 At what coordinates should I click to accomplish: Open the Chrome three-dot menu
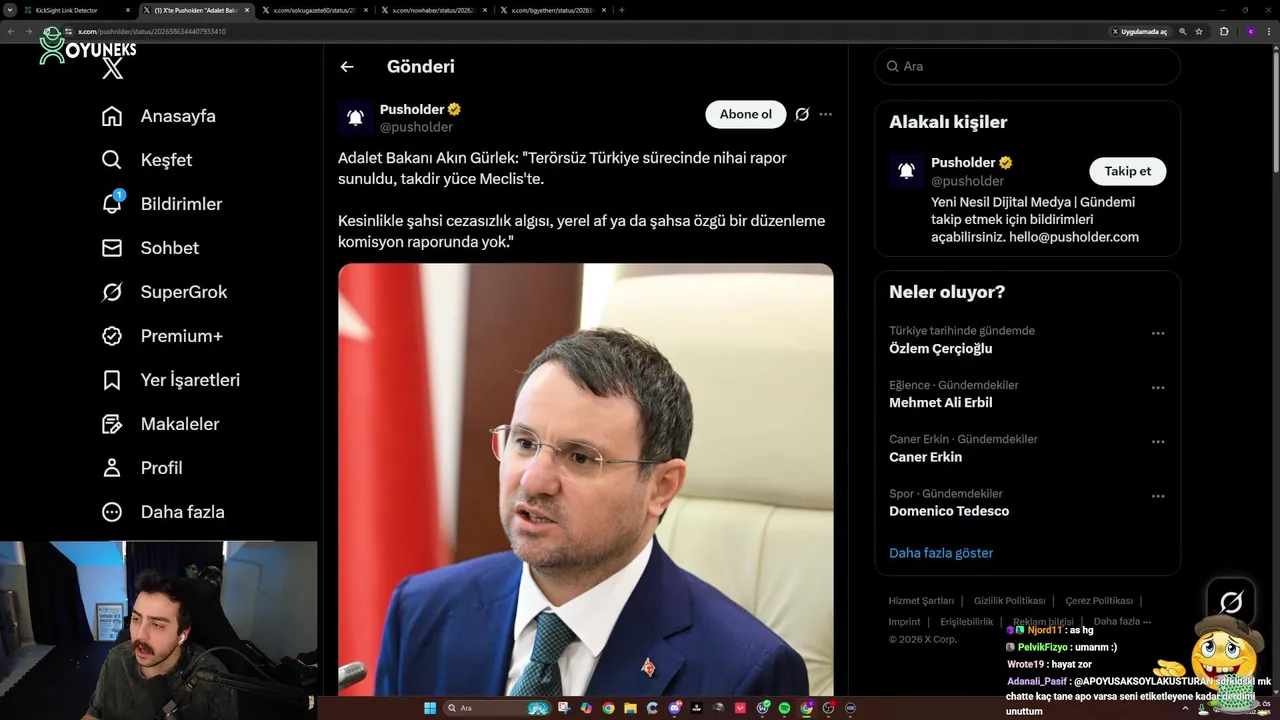tap(1269, 31)
